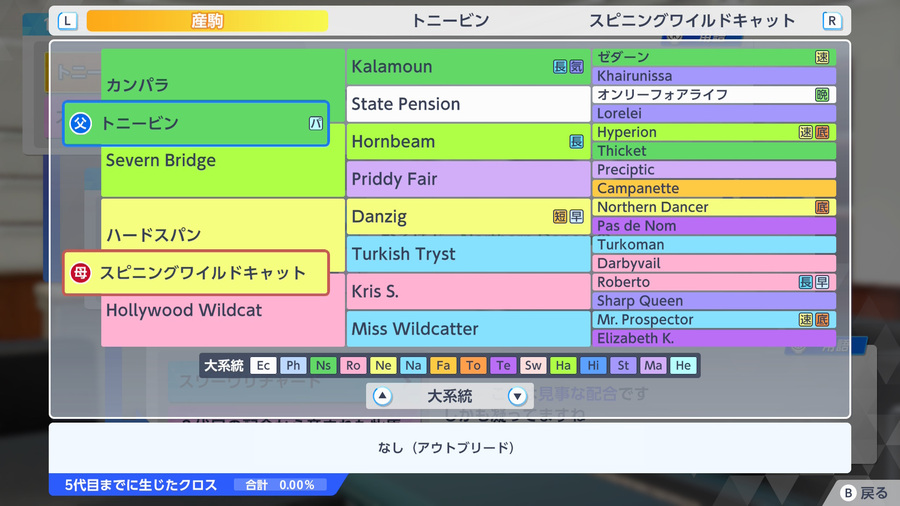Click the 底 badge on Northern Dancer

pyautogui.click(x=822, y=207)
